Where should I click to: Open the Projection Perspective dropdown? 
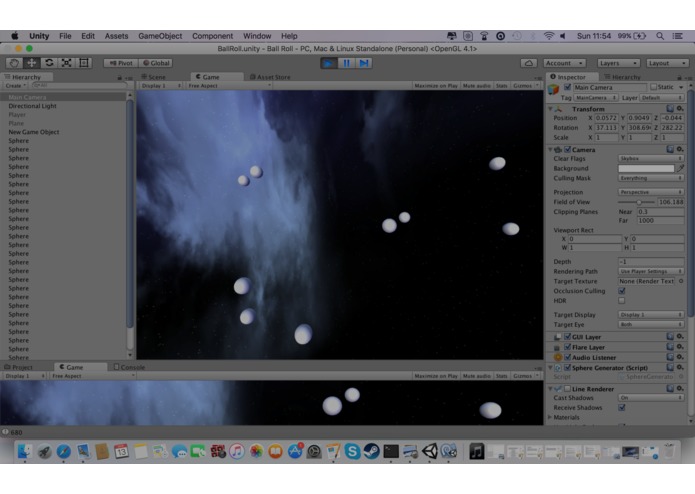tap(651, 192)
